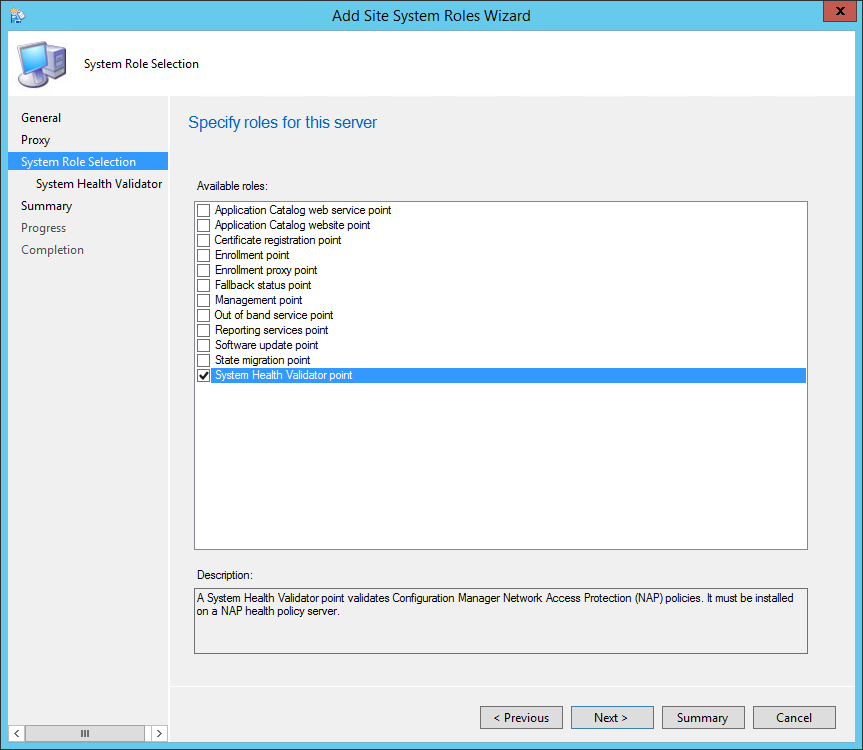
Task: Select Application Catalog website point label
Action: (292, 225)
